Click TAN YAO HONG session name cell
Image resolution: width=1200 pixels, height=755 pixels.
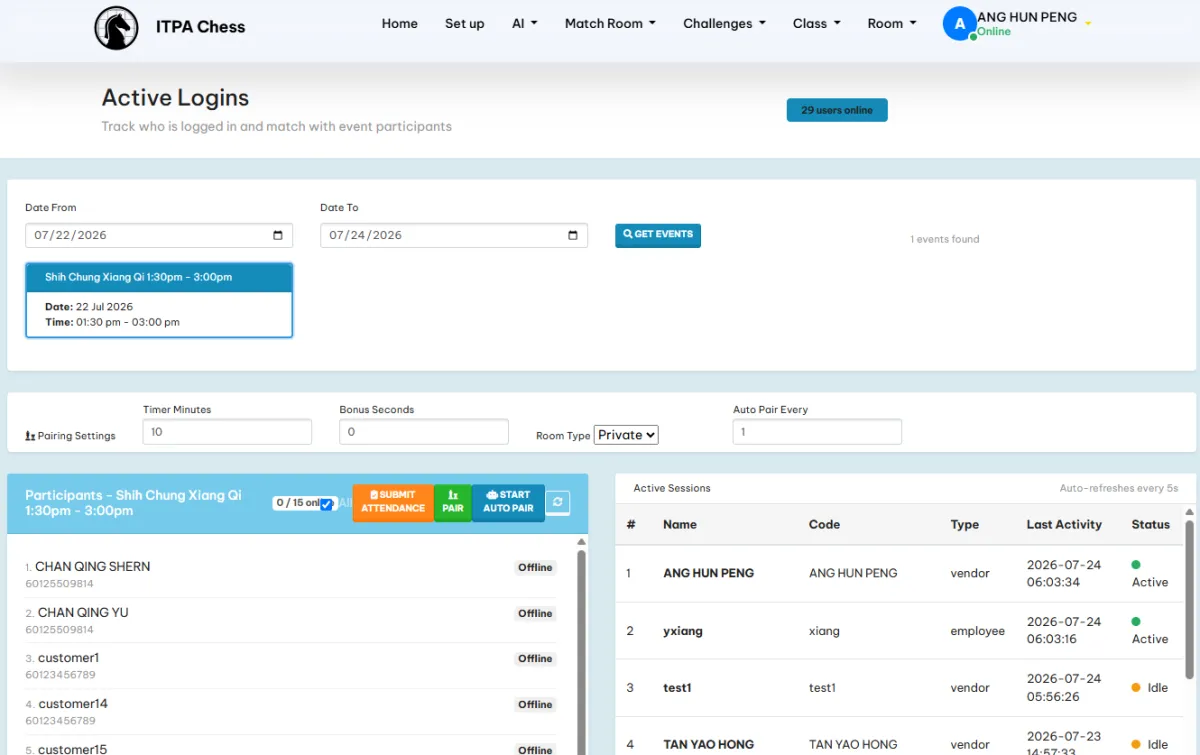(708, 745)
